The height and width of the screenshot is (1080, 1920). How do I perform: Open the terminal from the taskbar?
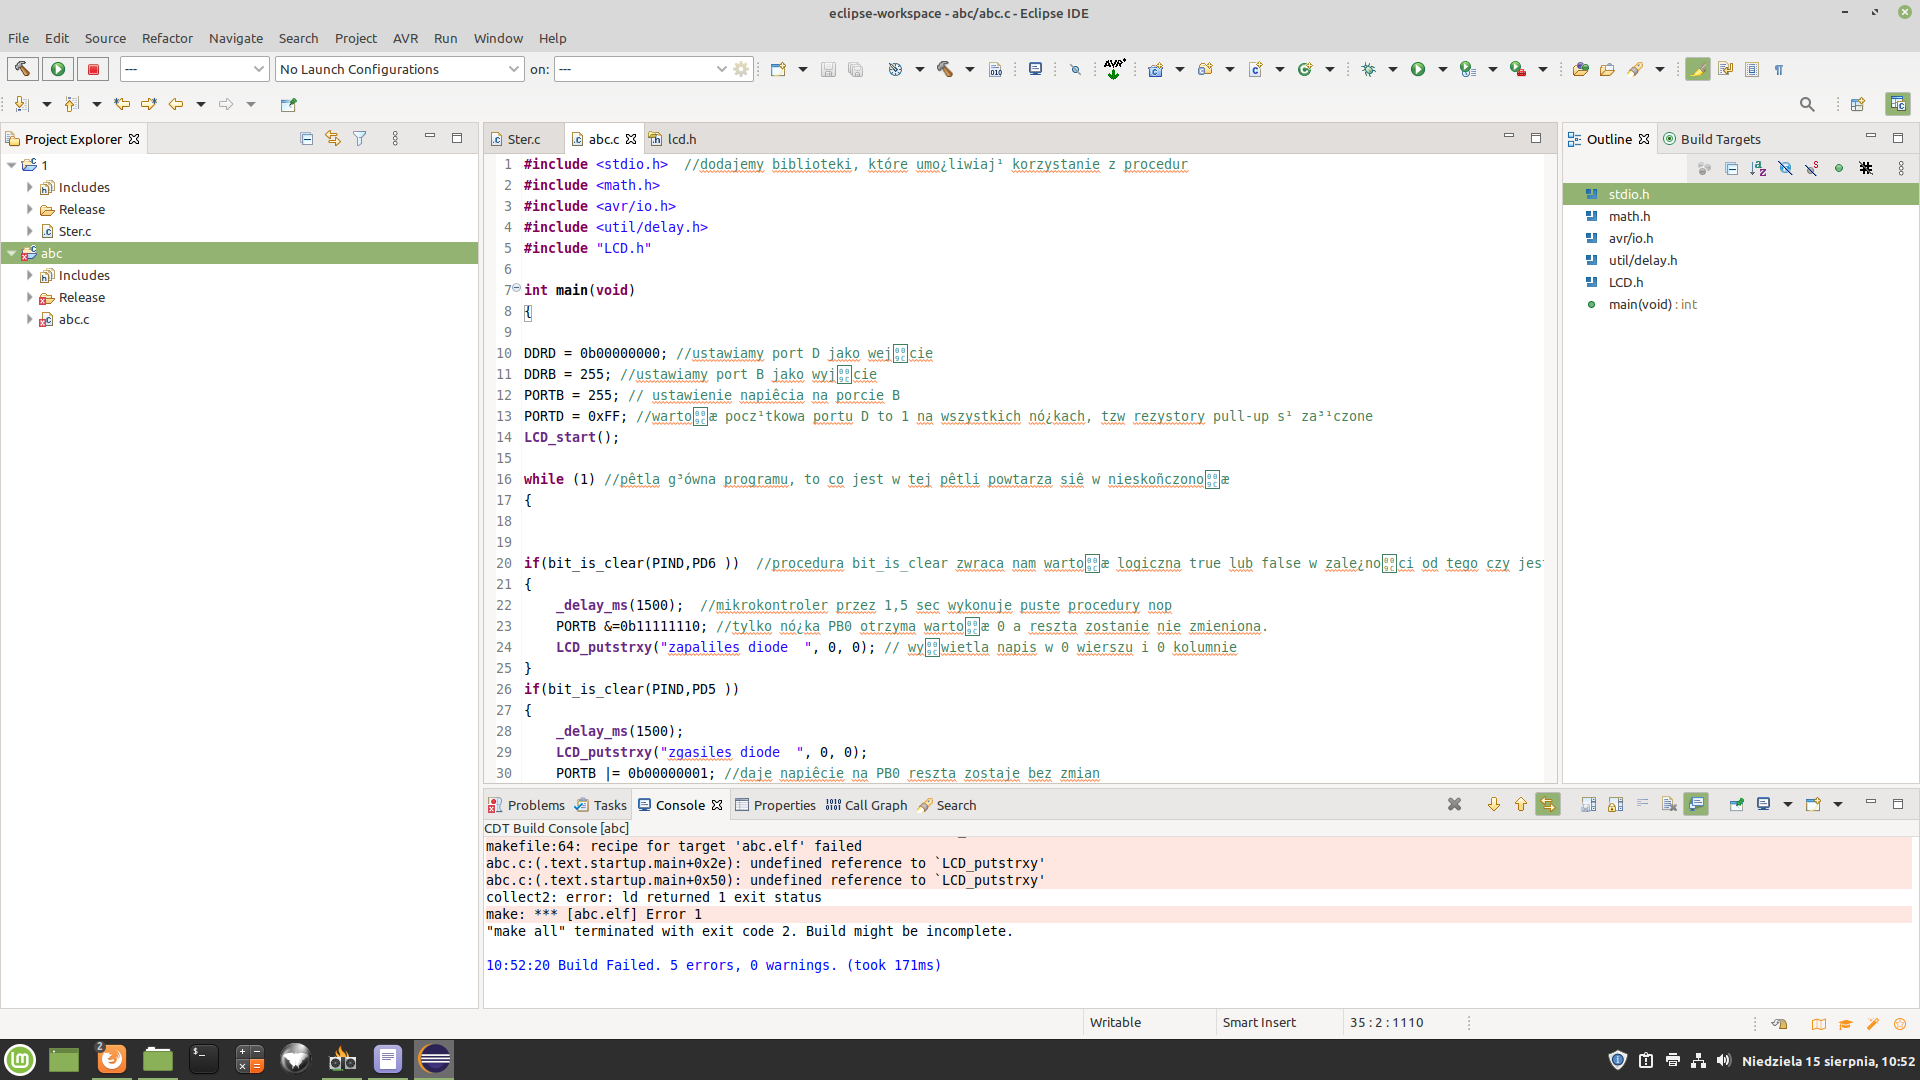pyautogui.click(x=203, y=1059)
